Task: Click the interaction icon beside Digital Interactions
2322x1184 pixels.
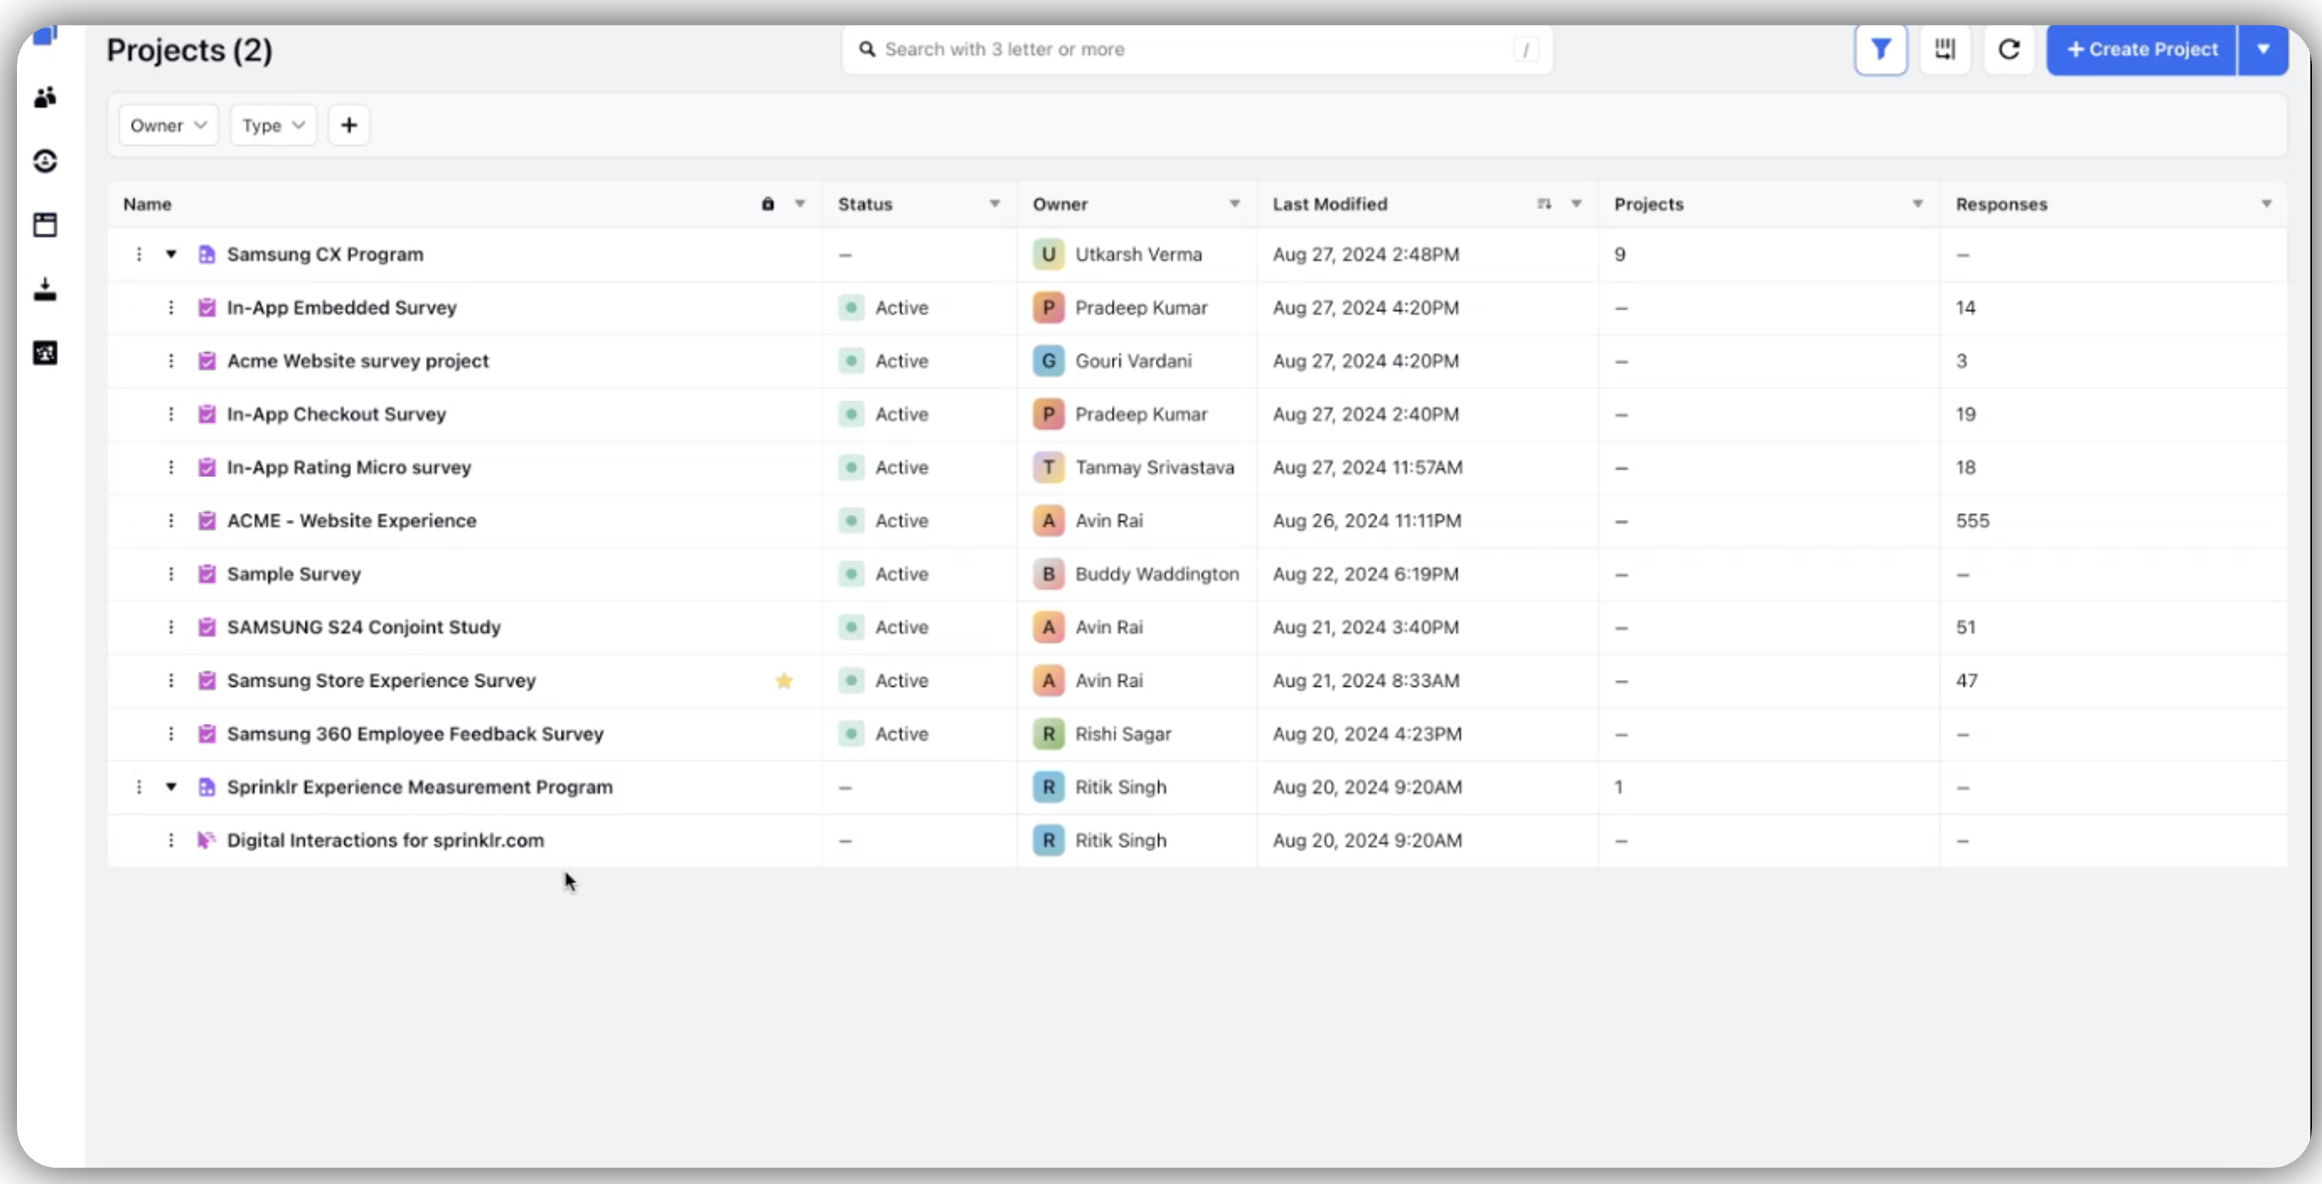Action: 206,841
